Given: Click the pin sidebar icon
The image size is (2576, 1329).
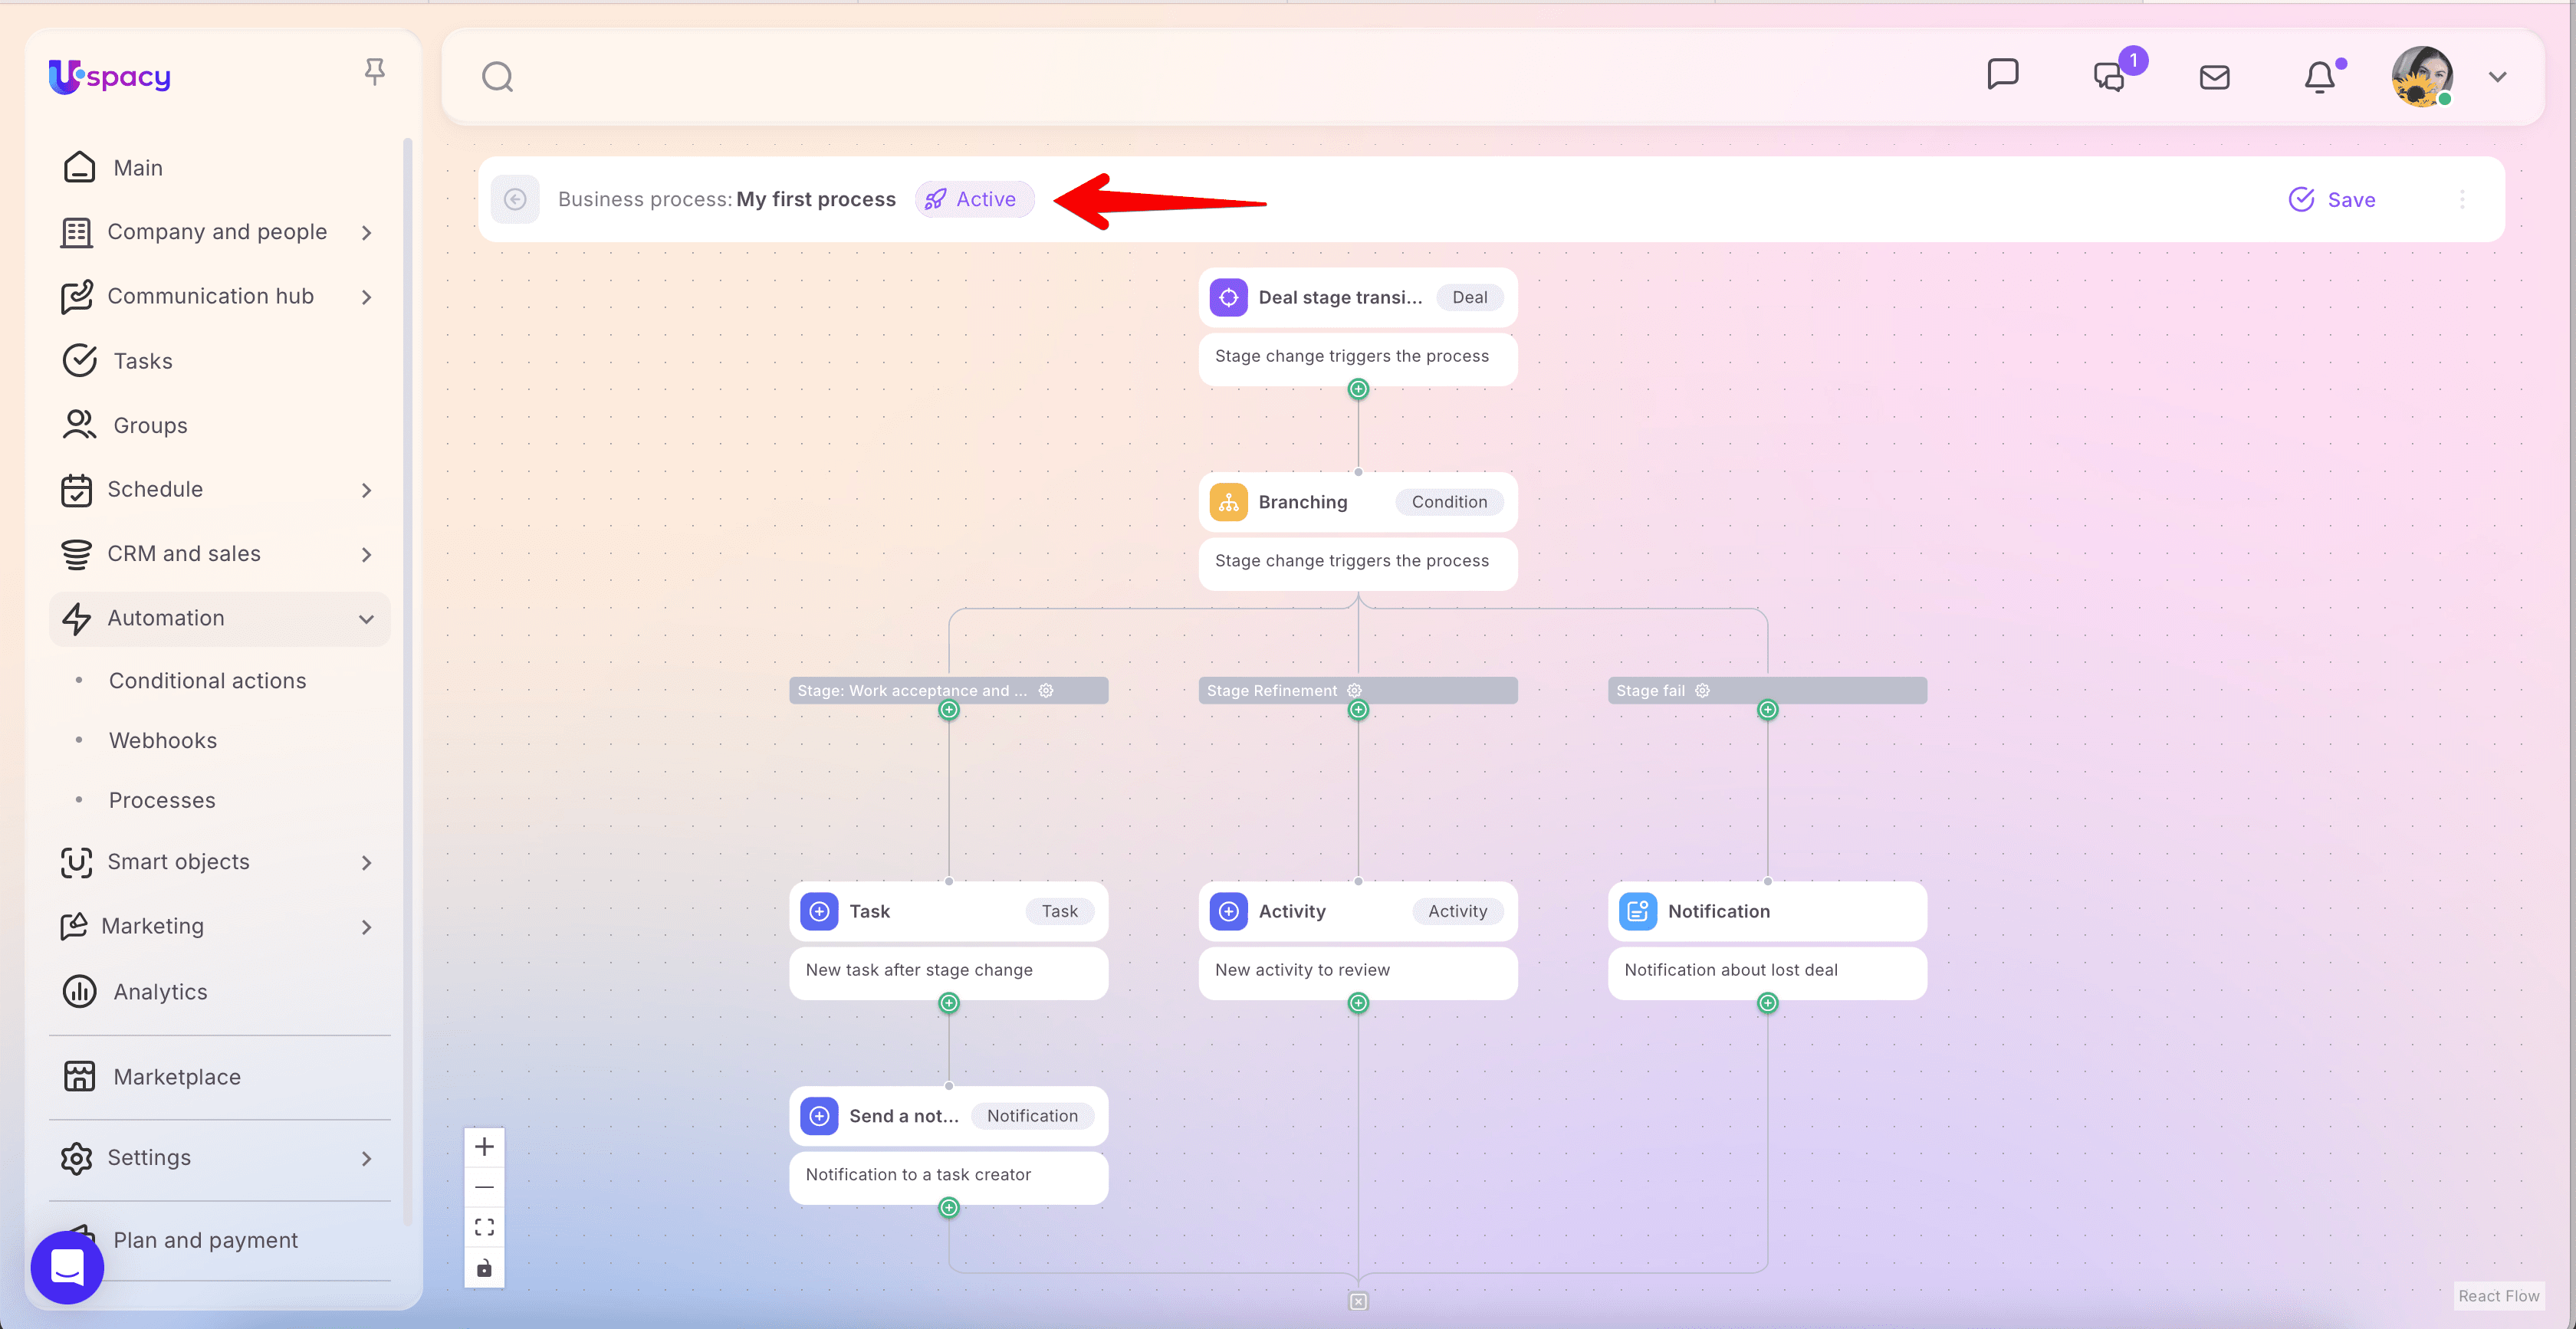Looking at the screenshot, I should point(374,72).
